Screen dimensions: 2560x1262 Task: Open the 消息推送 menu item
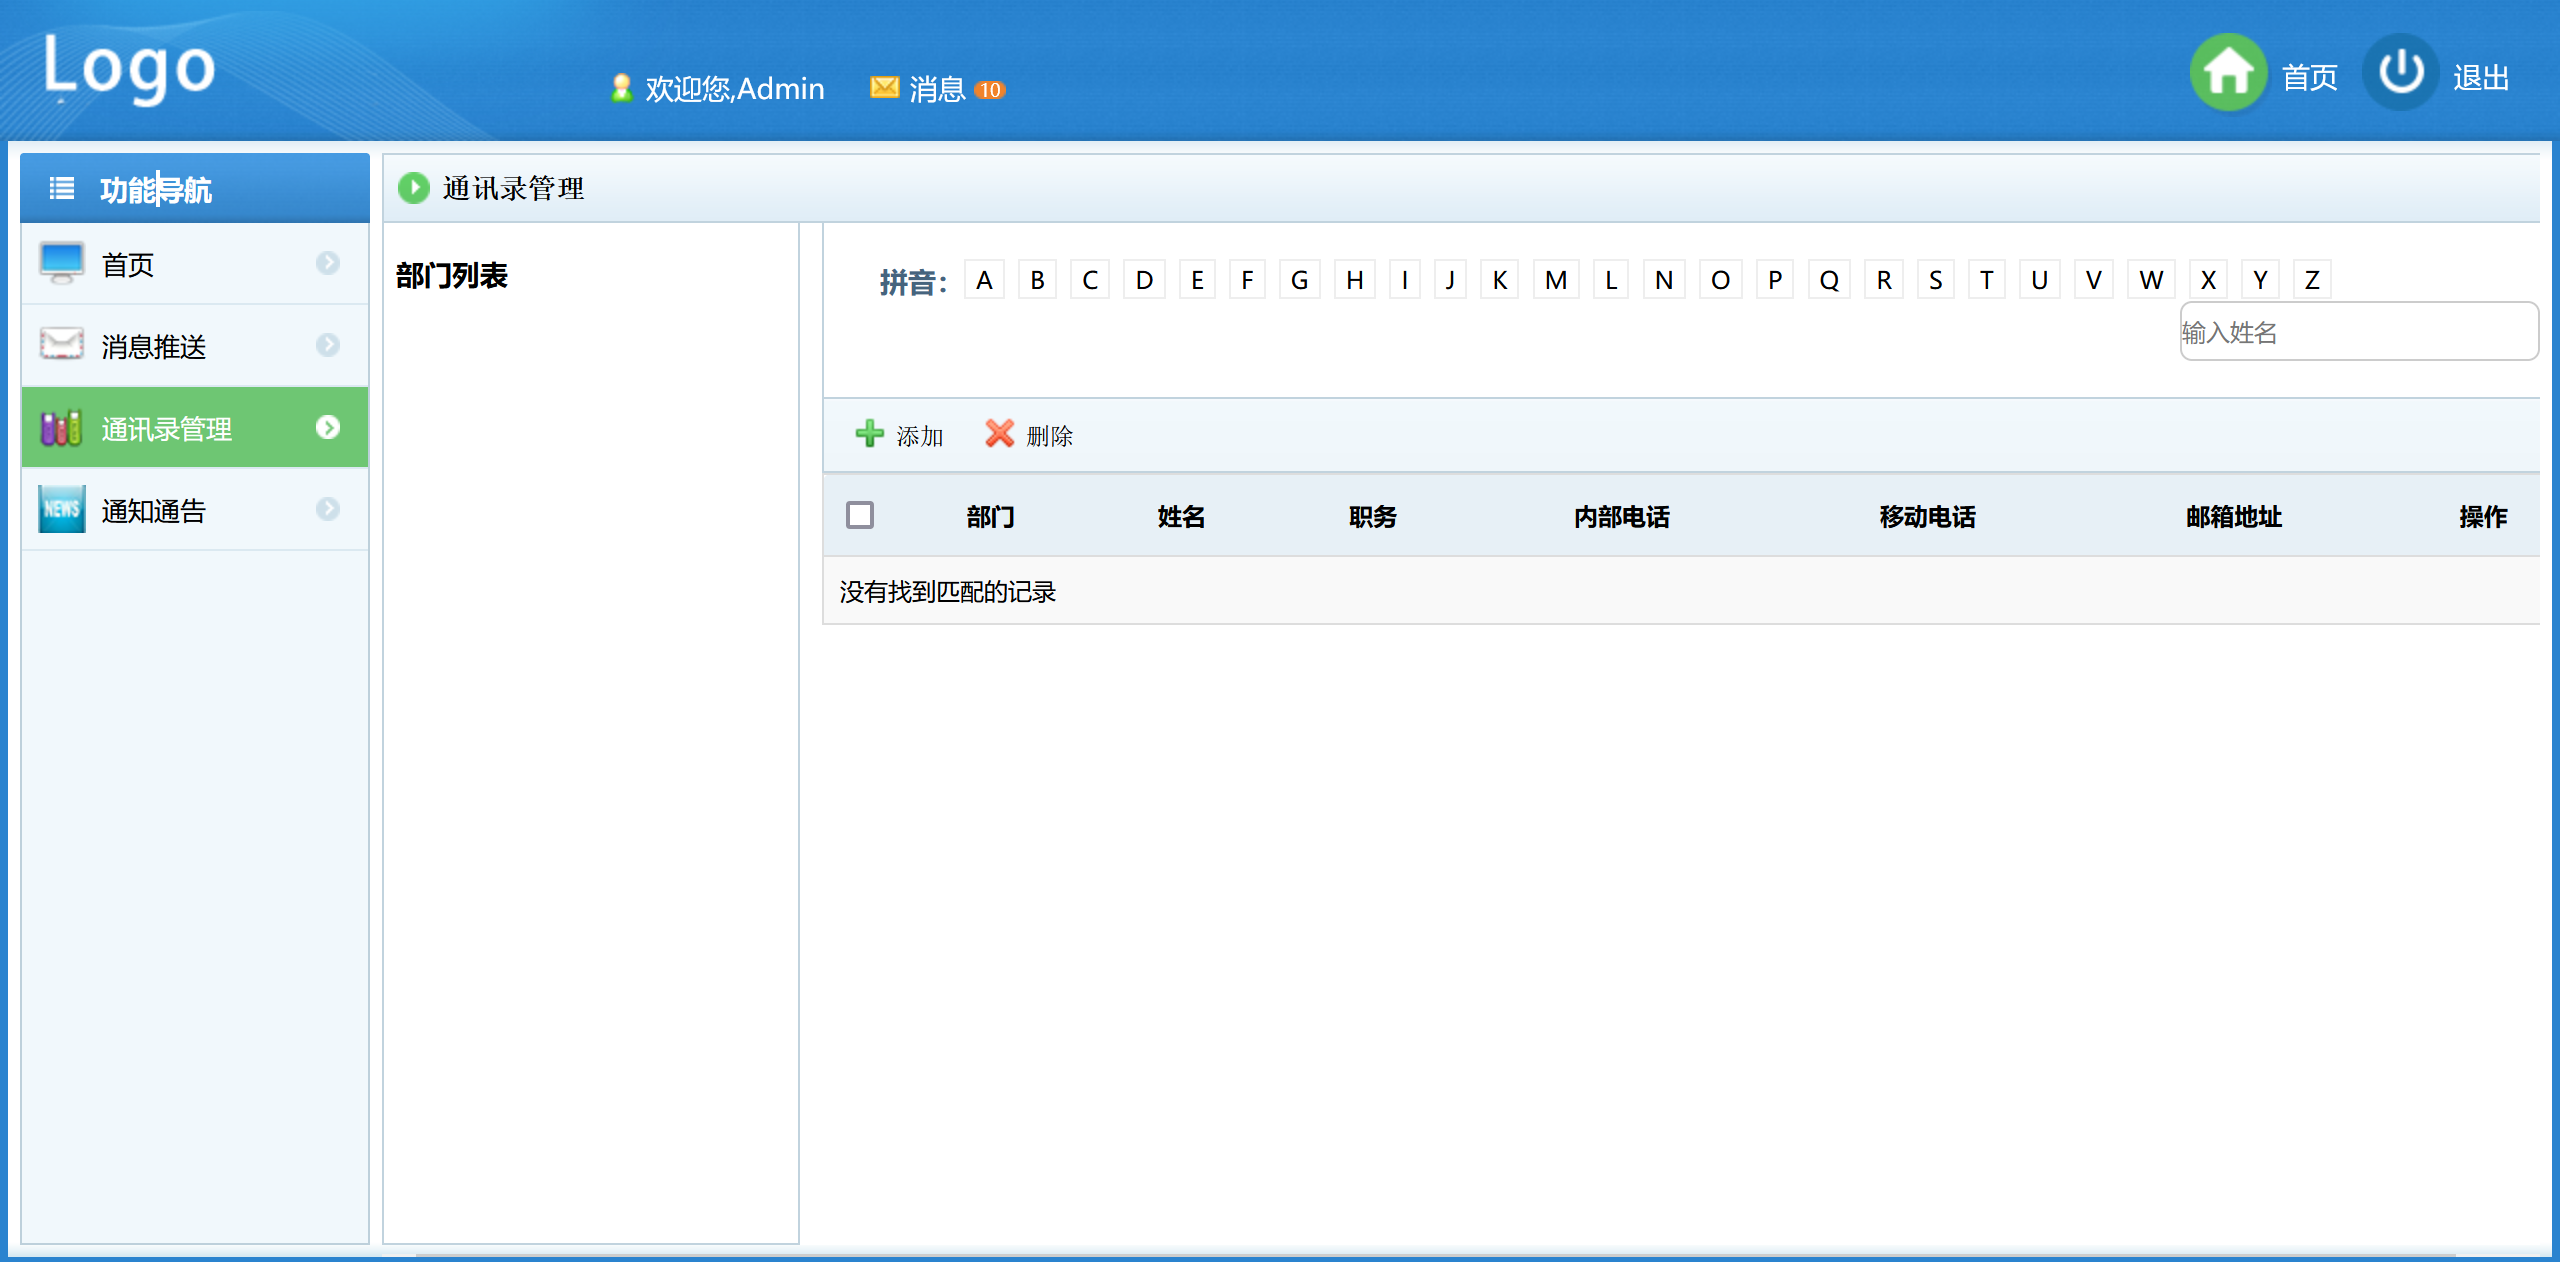click(154, 347)
